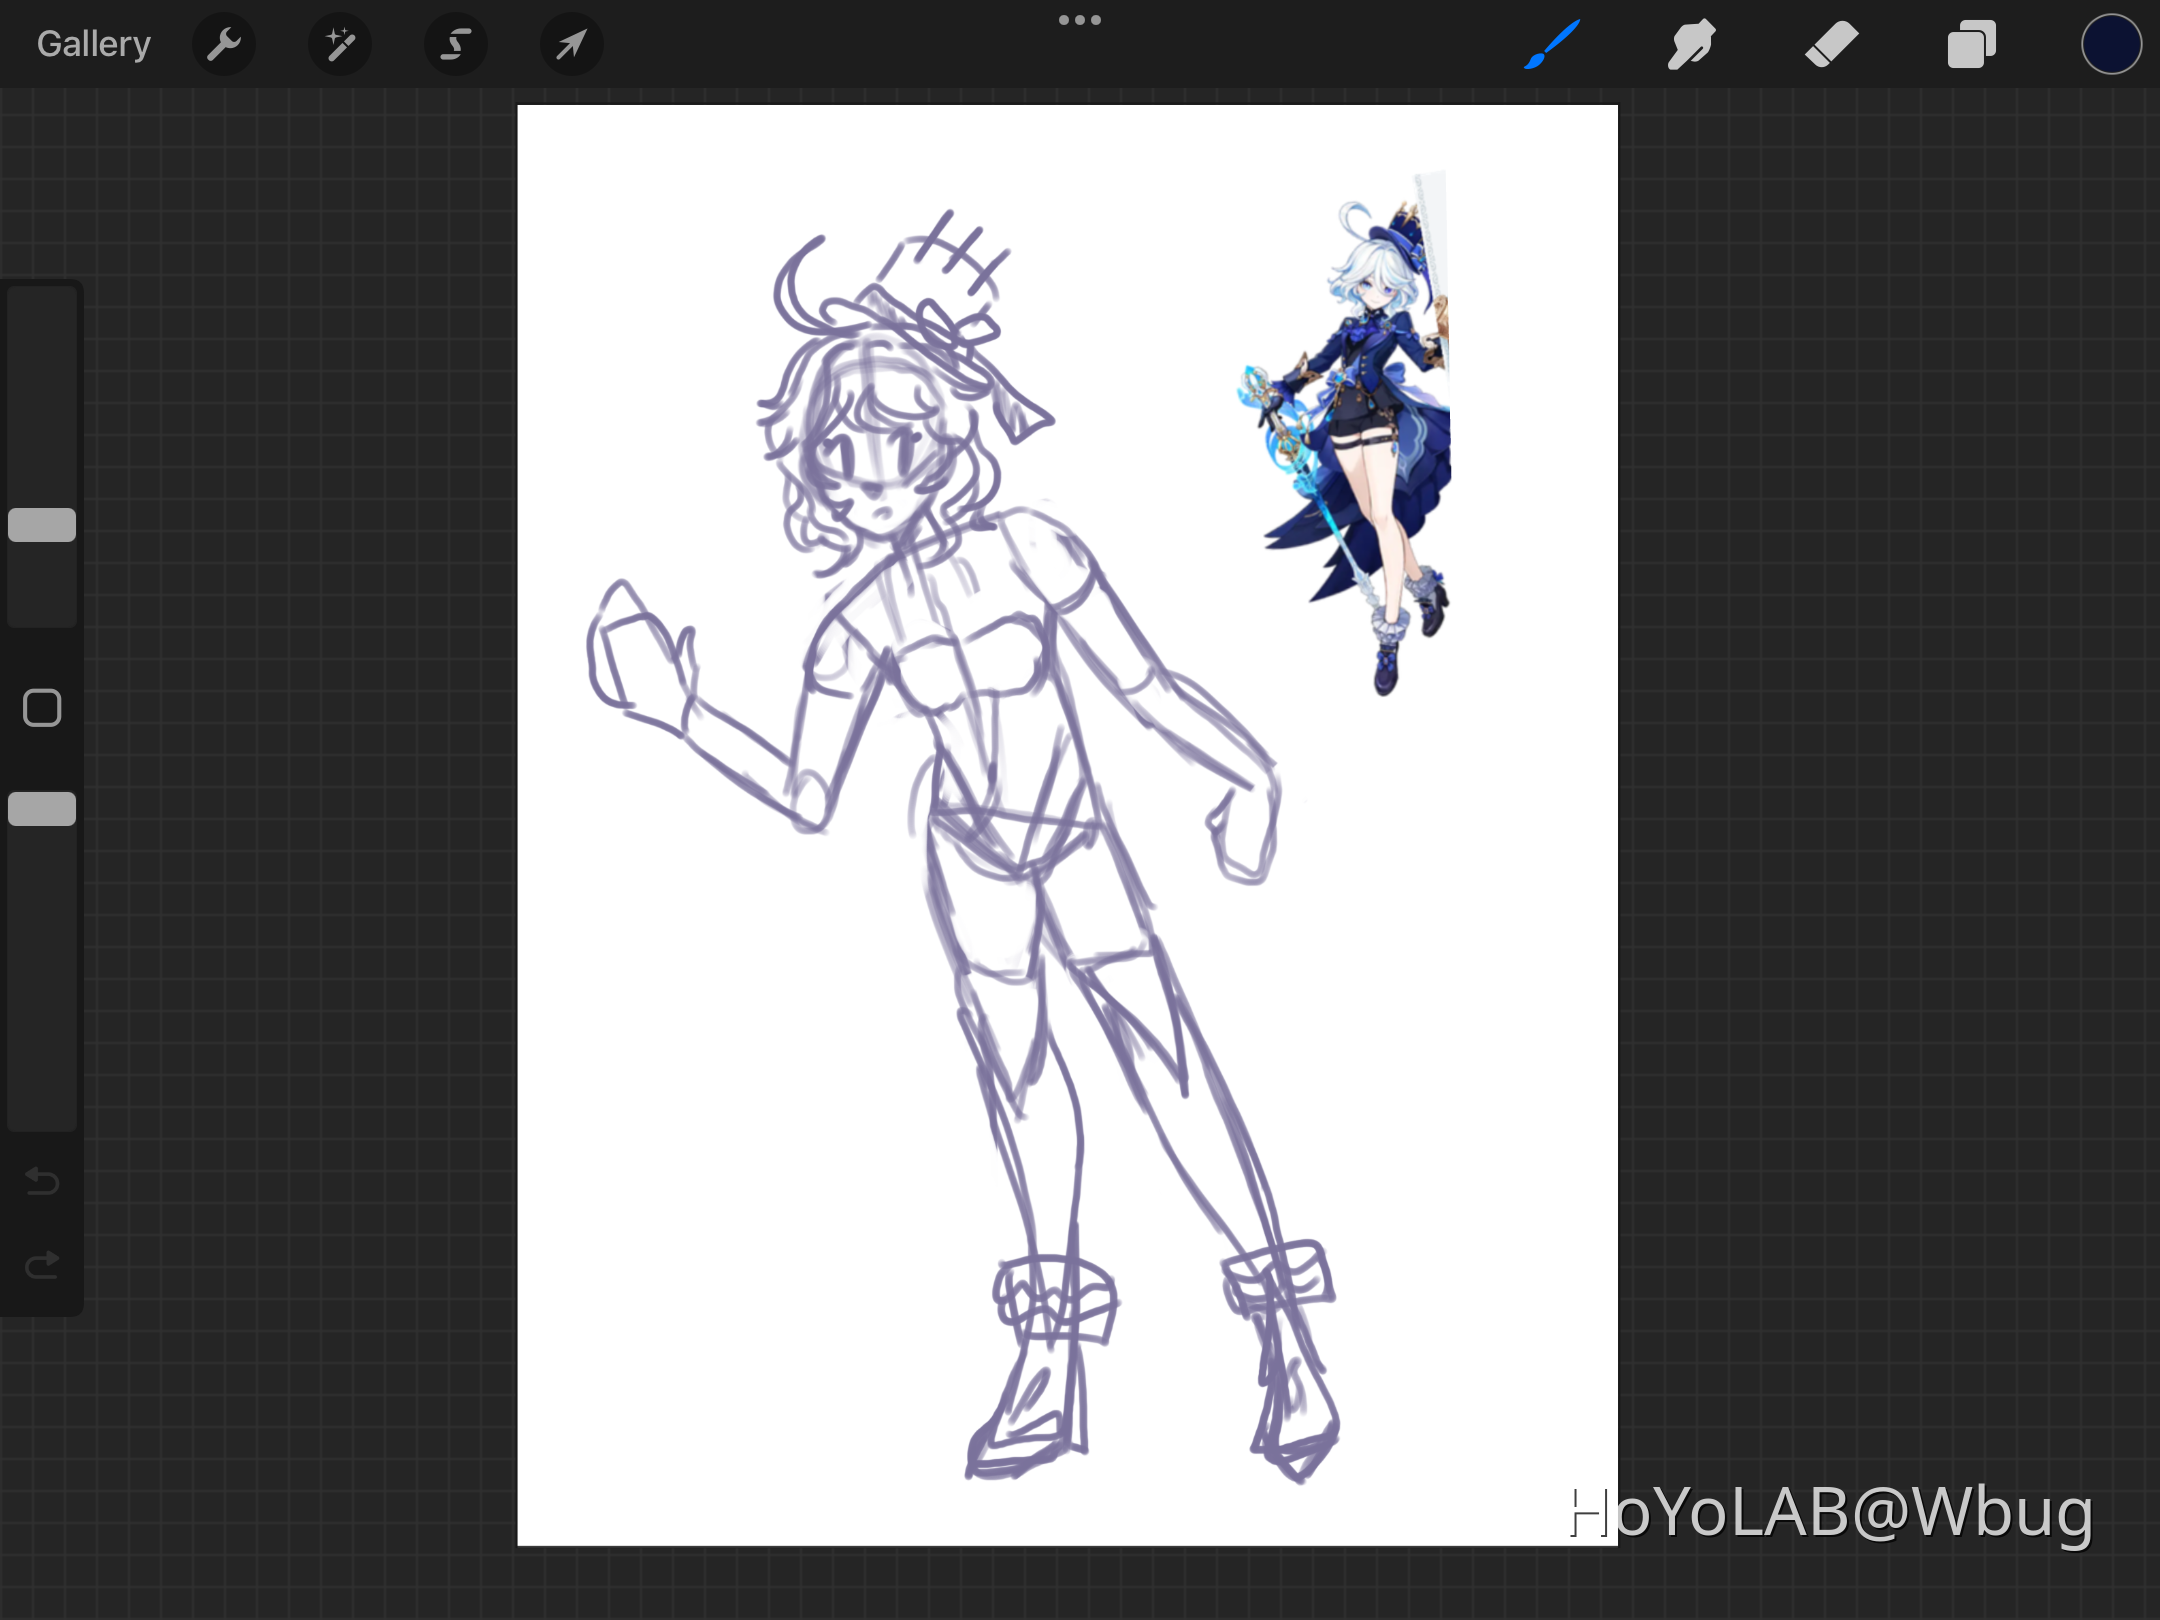This screenshot has width=2160, height=1620.
Task: Open the Brush Library
Action: click(1551, 44)
